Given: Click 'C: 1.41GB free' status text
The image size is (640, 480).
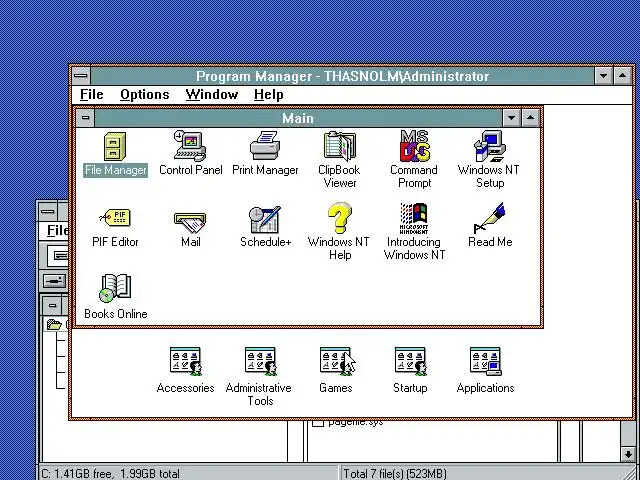Looking at the screenshot, I should [x=111, y=474].
